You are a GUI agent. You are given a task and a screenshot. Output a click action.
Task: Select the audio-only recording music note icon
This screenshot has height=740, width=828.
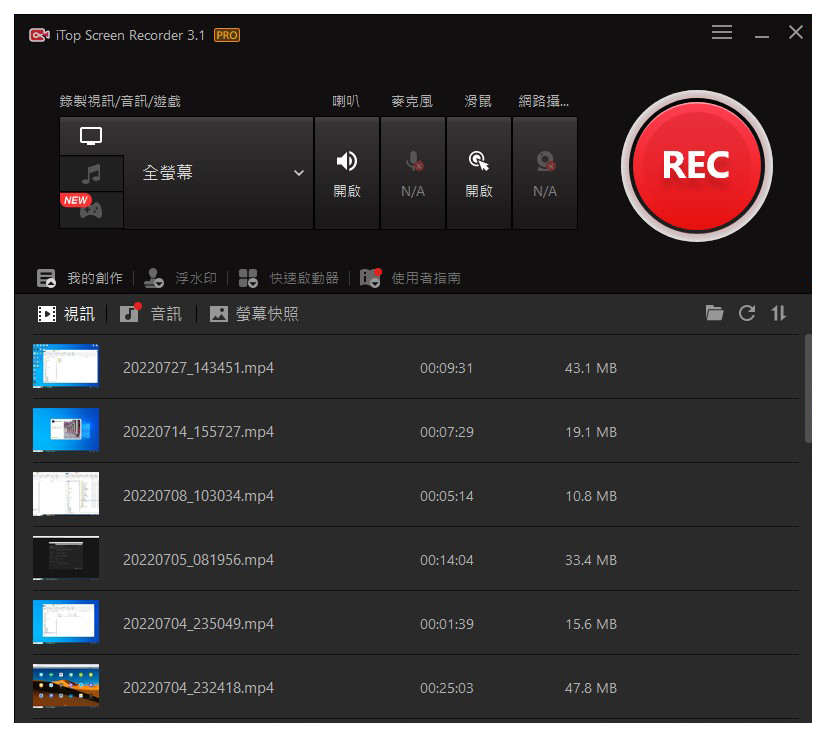point(91,174)
